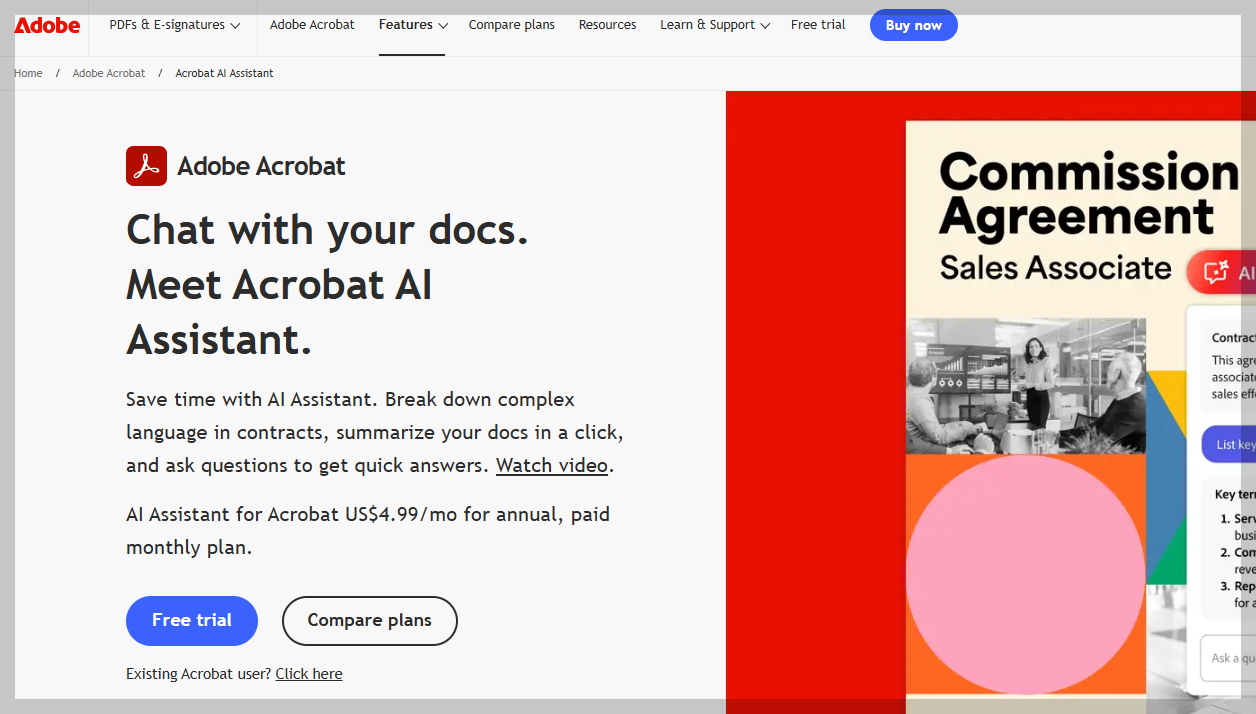The width and height of the screenshot is (1256, 714).
Task: Click the blue Free trial button below the pricing text
Action: pyautogui.click(x=192, y=621)
